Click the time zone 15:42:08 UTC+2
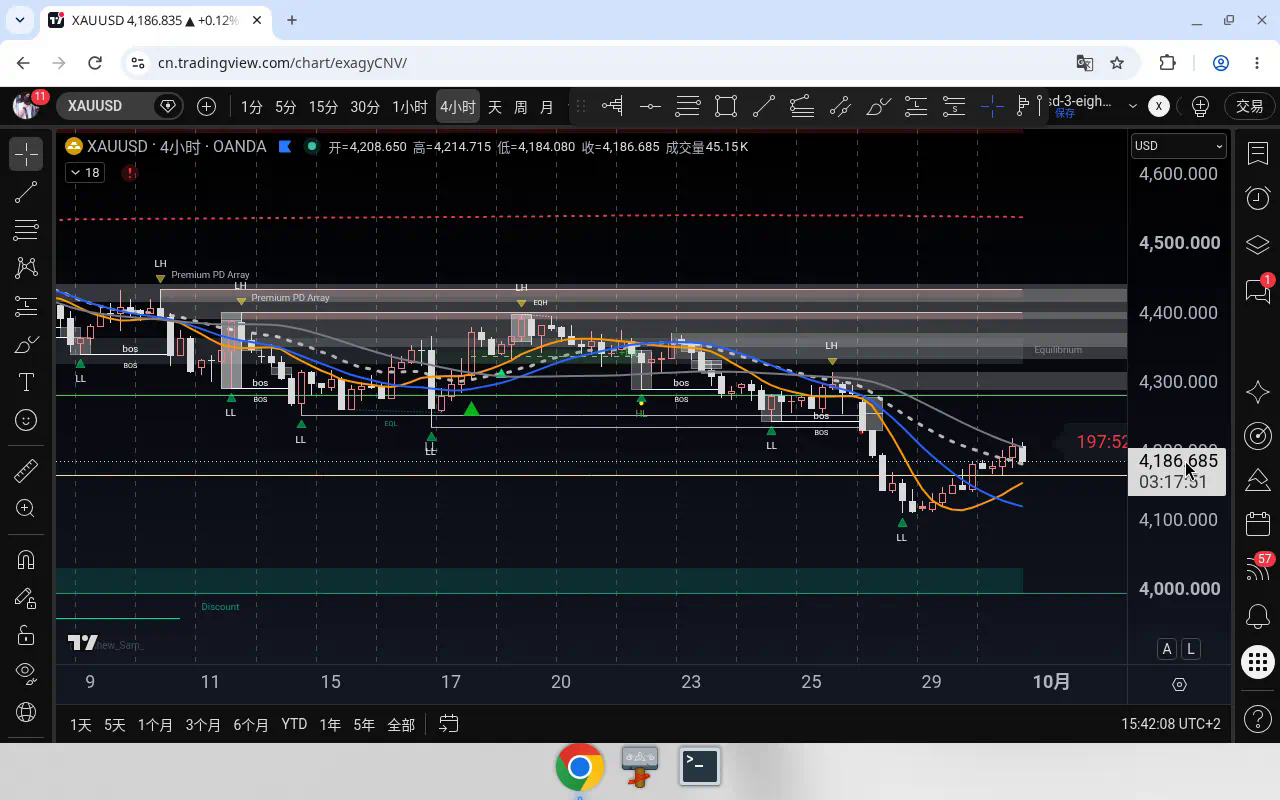This screenshot has height=800, width=1280. pos(1171,724)
